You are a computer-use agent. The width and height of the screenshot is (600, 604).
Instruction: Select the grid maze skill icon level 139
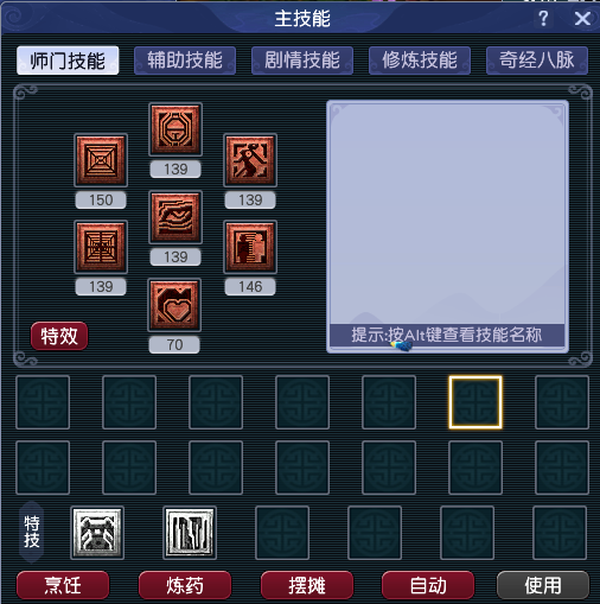101,247
